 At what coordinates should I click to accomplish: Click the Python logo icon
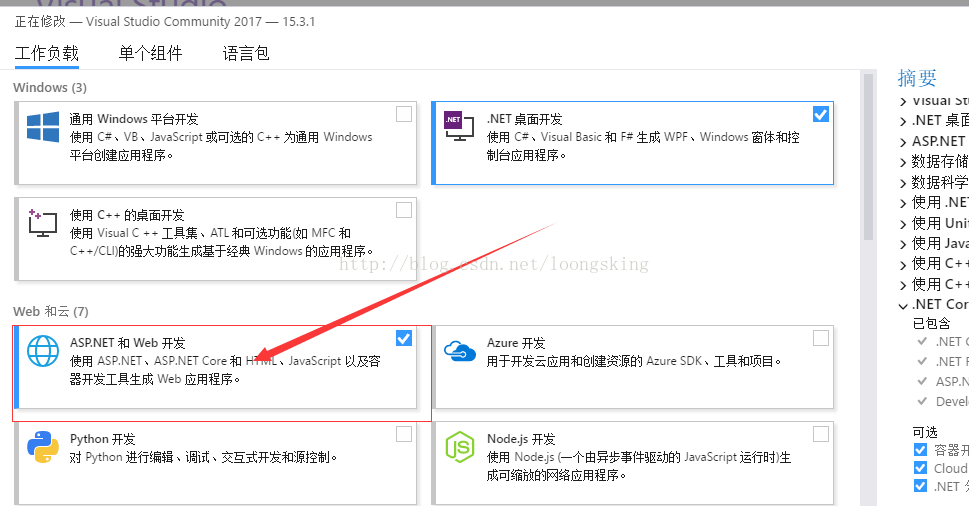43,447
